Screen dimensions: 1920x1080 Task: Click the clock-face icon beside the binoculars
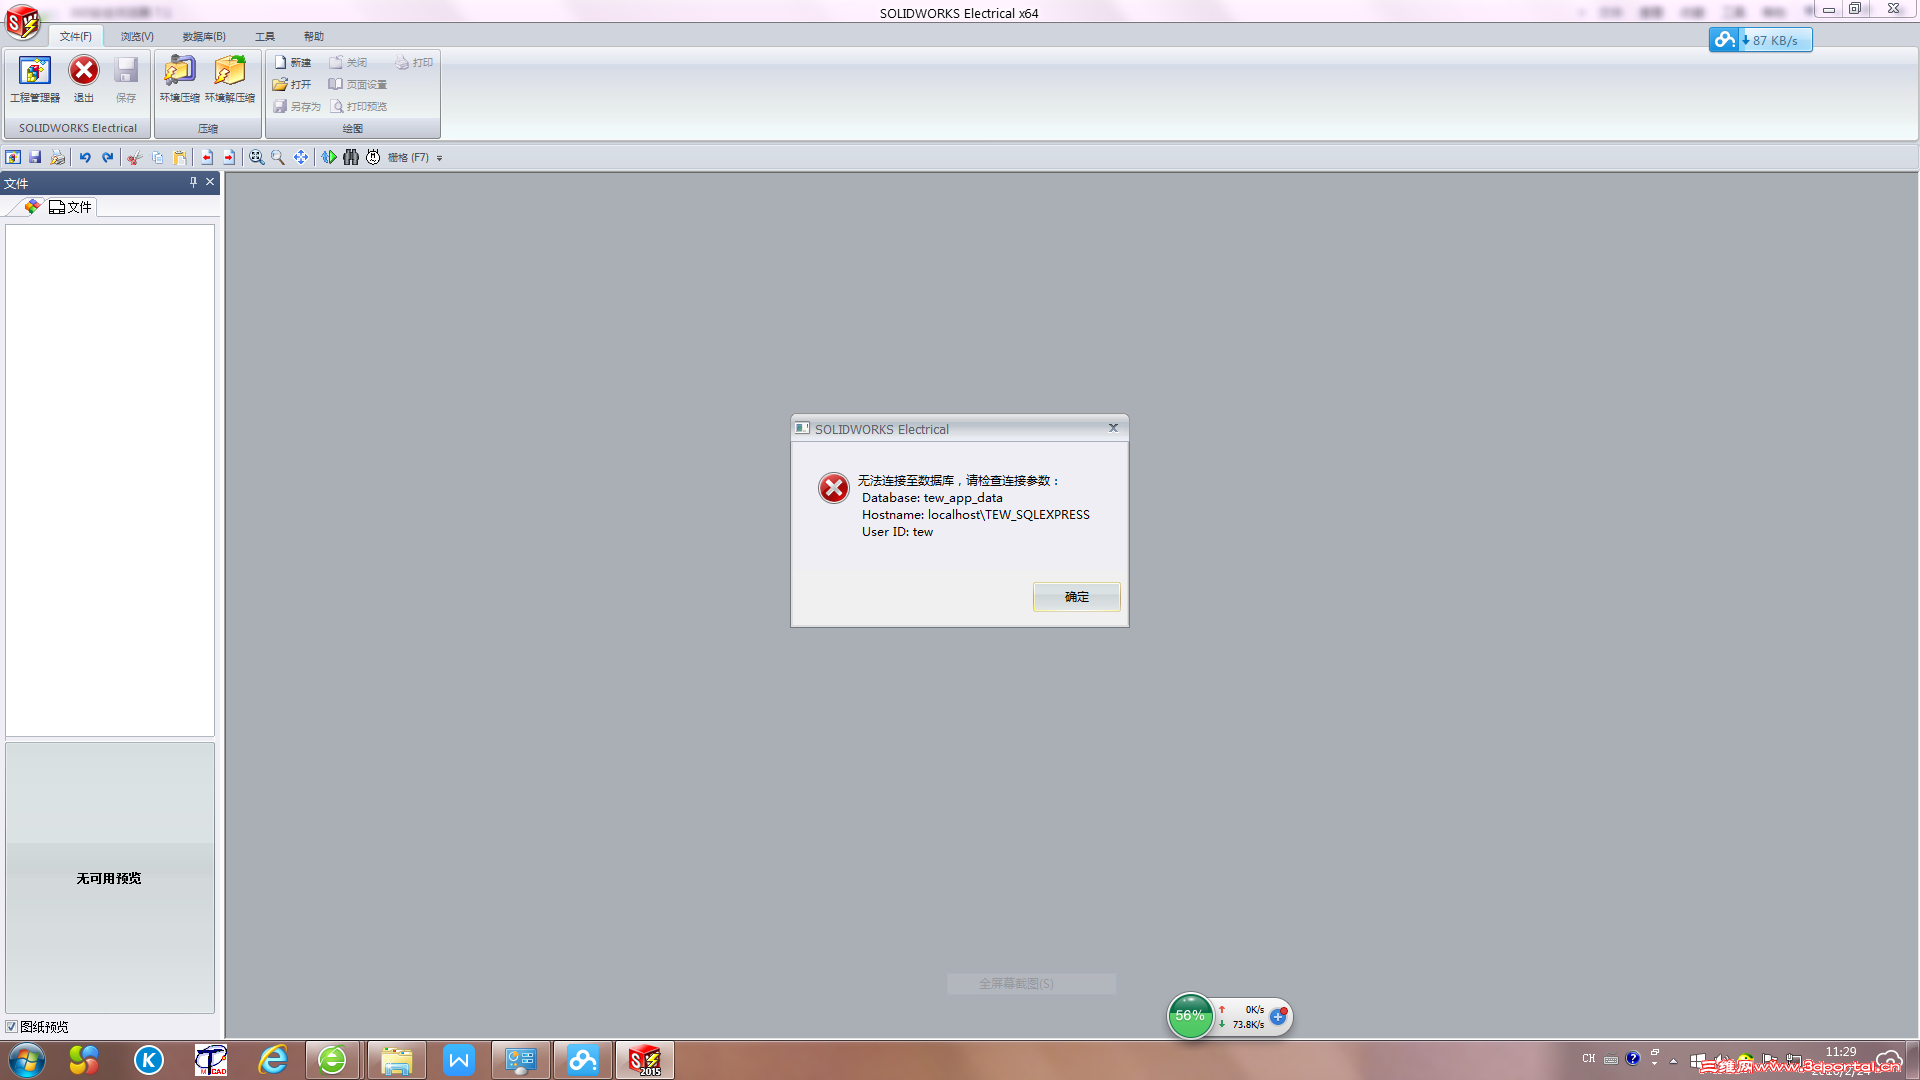(373, 157)
